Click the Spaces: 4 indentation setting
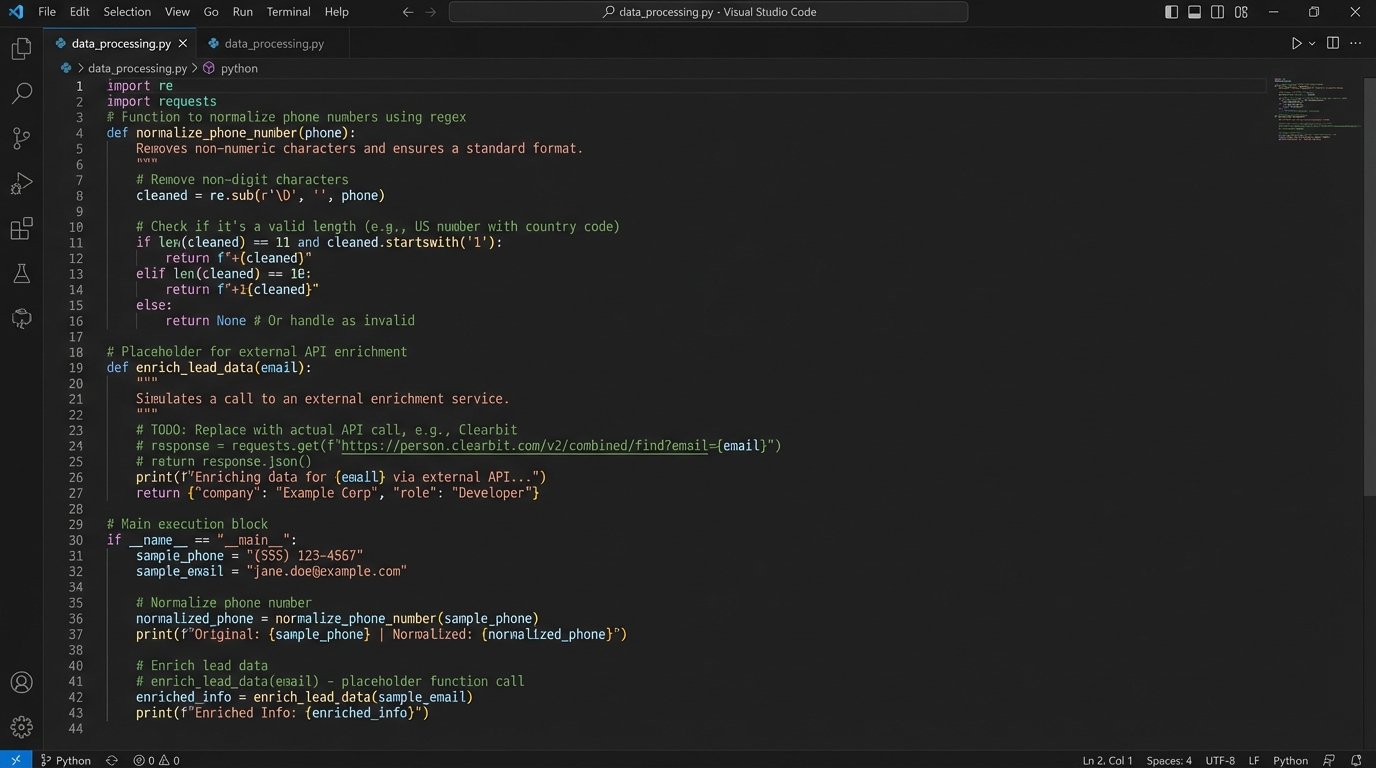 click(x=1168, y=760)
